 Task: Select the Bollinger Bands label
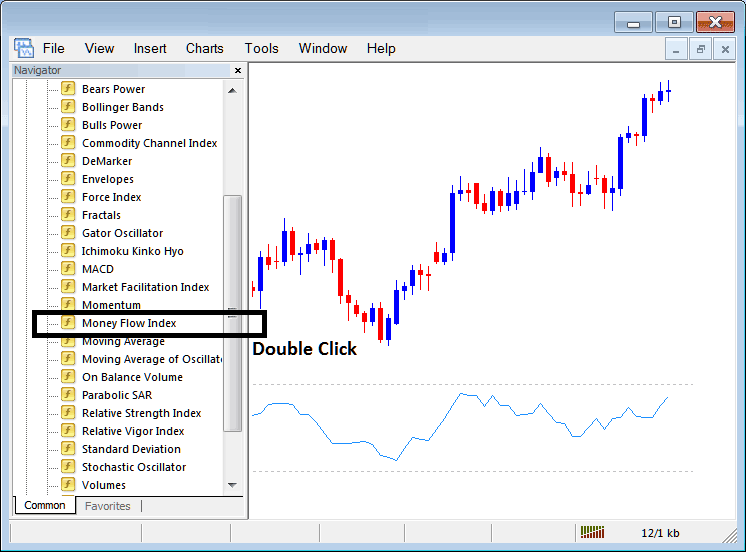point(123,107)
